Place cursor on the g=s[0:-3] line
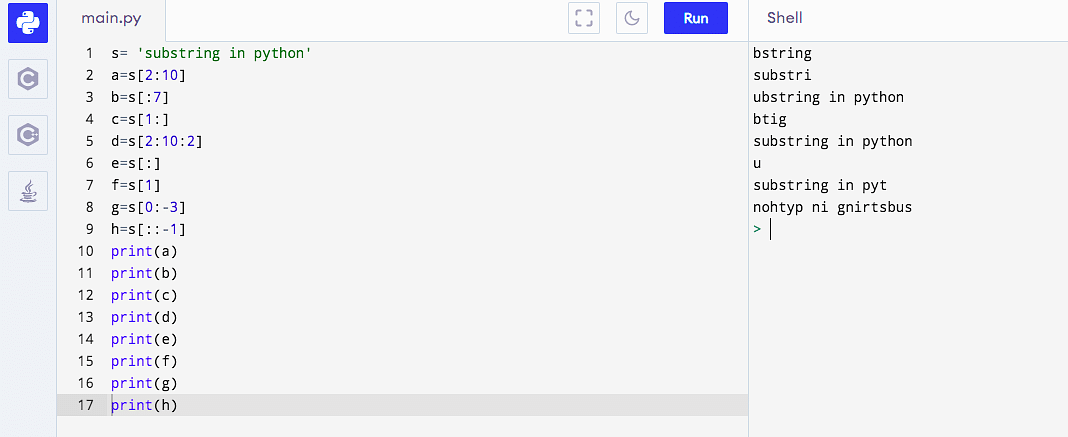Image resolution: width=1068 pixels, height=437 pixels. coord(148,207)
